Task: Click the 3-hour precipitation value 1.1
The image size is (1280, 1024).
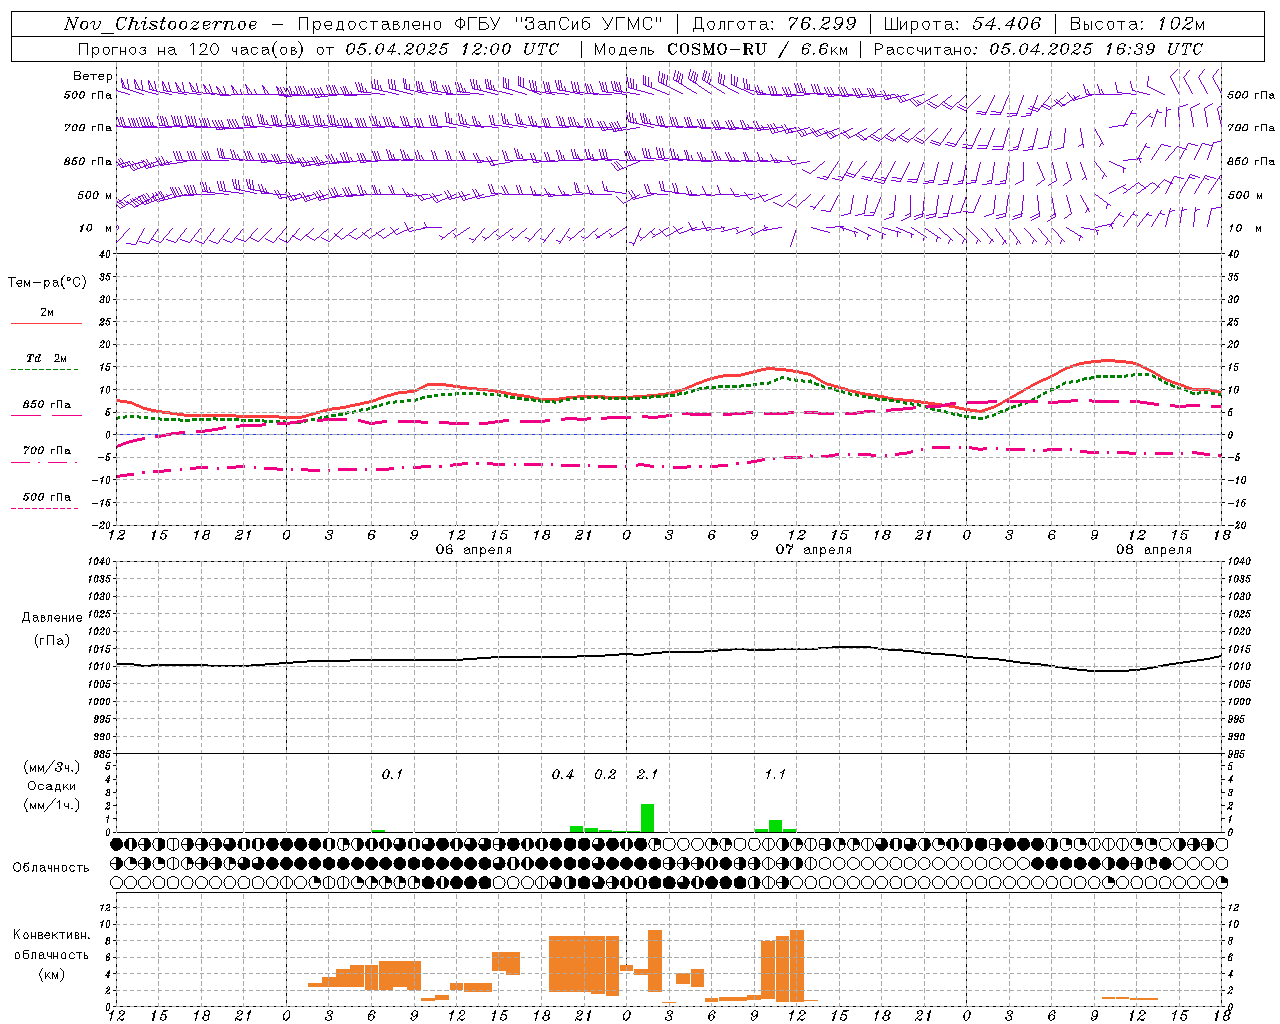Action: point(775,774)
